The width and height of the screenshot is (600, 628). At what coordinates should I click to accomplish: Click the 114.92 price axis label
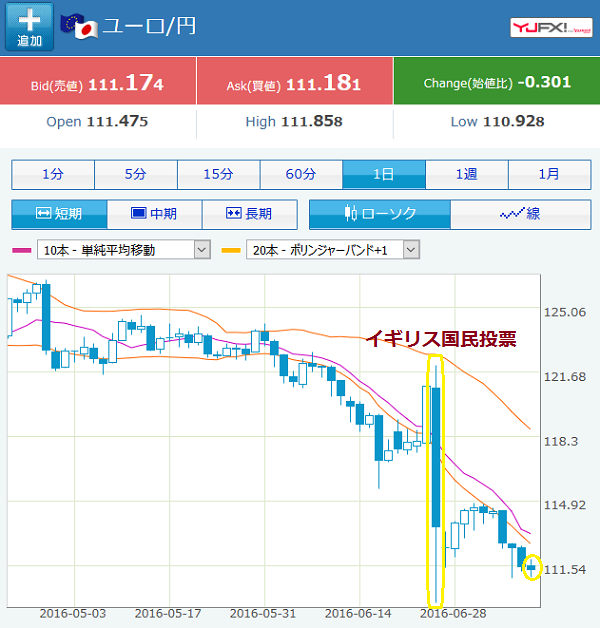pos(565,505)
